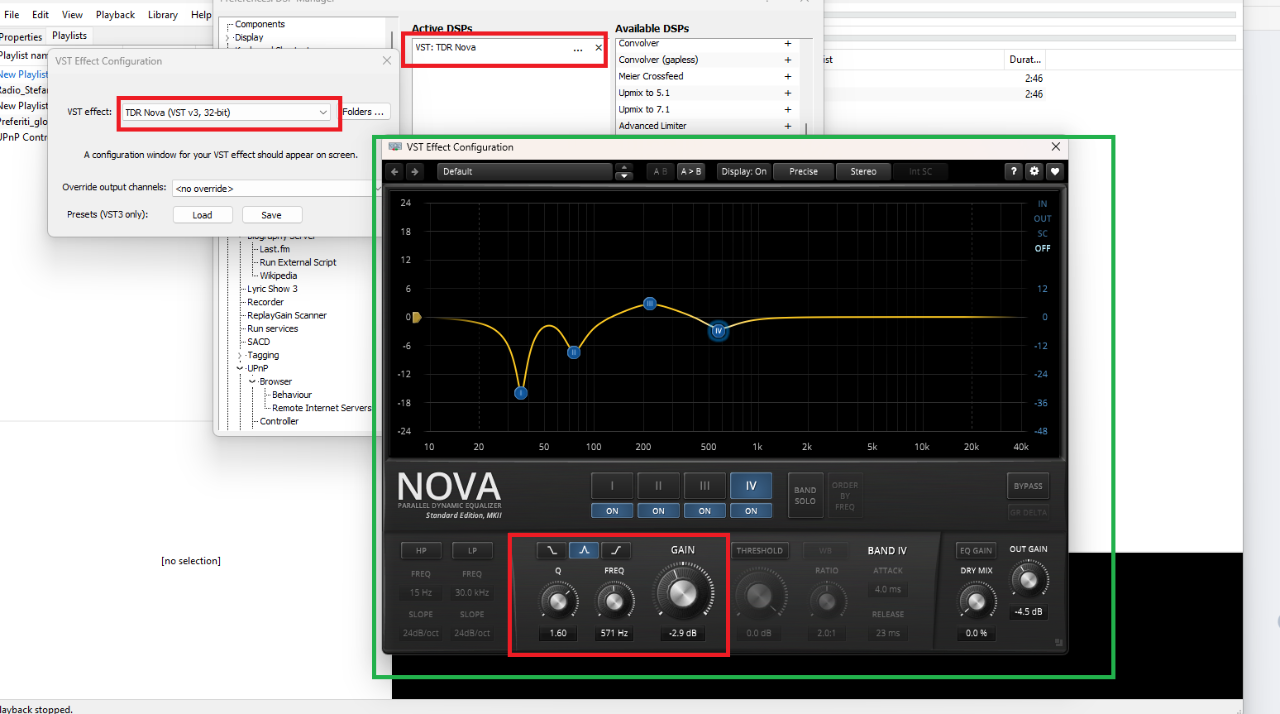
Task: Open the File menu
Action: click(x=12, y=15)
